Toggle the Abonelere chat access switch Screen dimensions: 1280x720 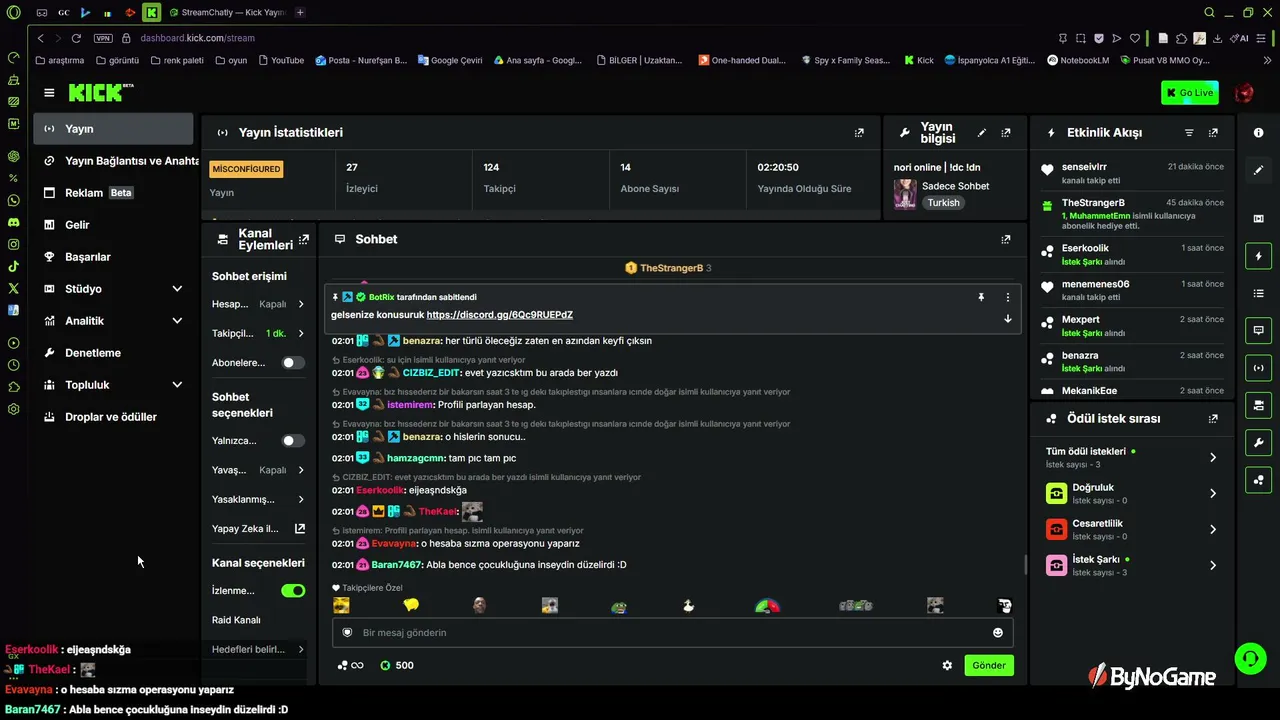(293, 363)
